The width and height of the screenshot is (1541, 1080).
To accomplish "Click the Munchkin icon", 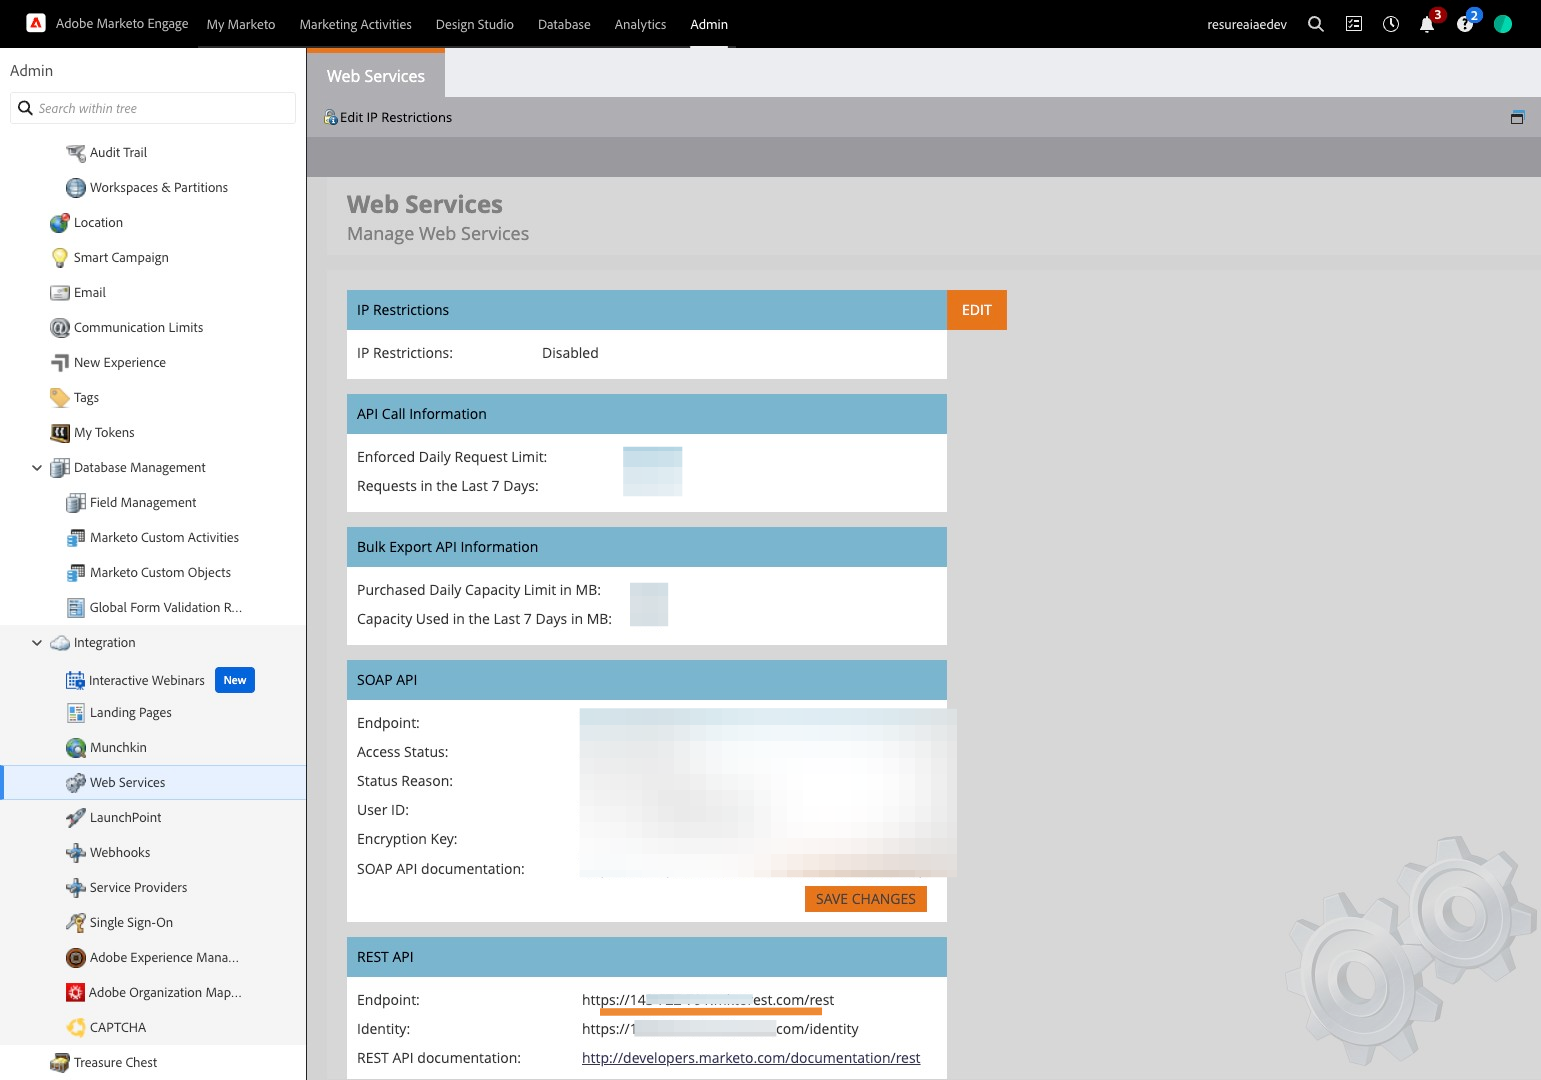I will (76, 748).
